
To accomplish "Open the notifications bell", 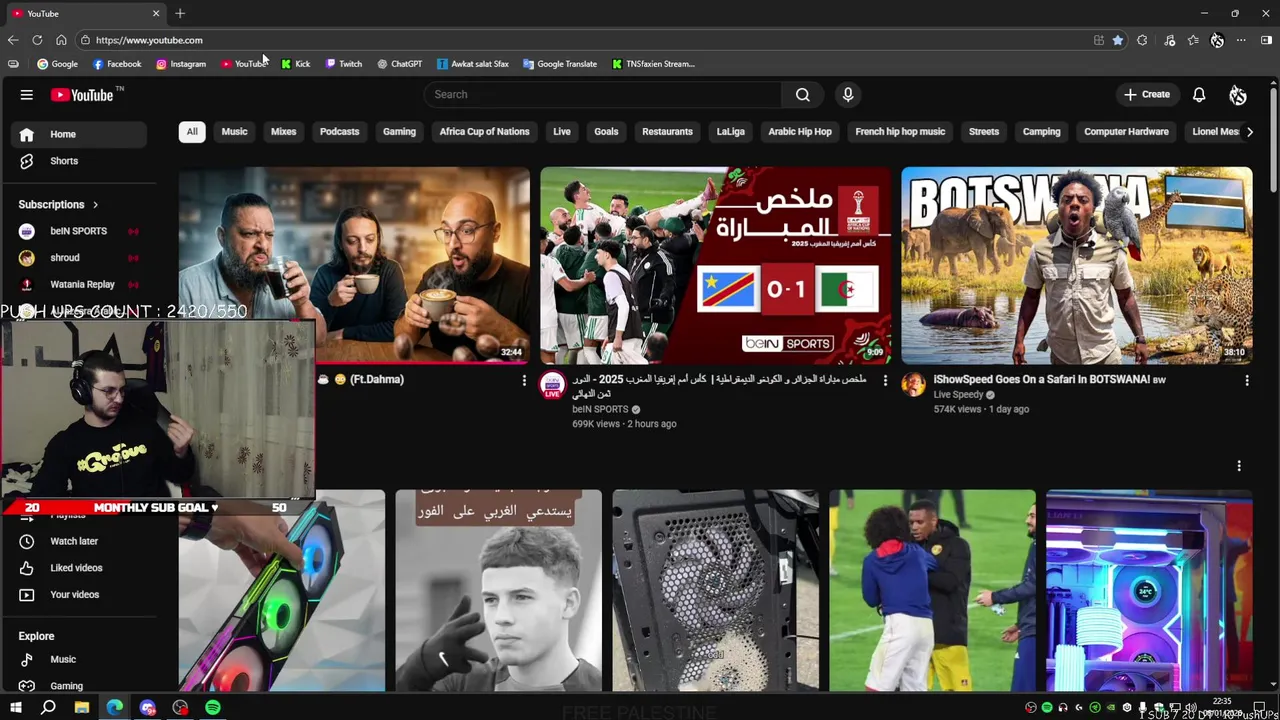I will [1199, 95].
